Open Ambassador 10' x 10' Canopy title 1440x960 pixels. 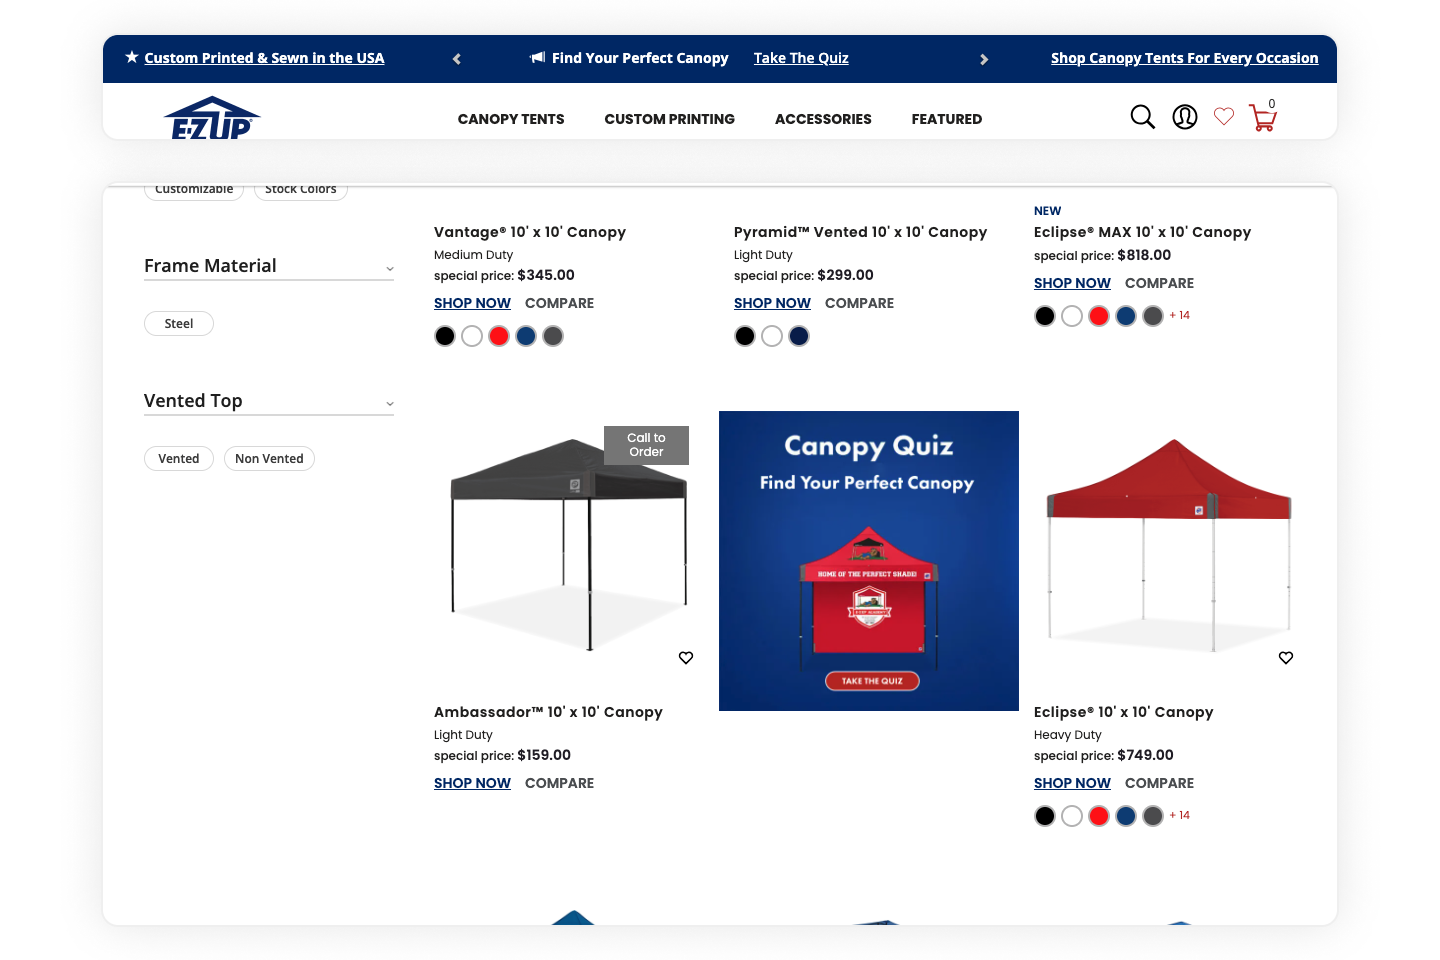548,712
